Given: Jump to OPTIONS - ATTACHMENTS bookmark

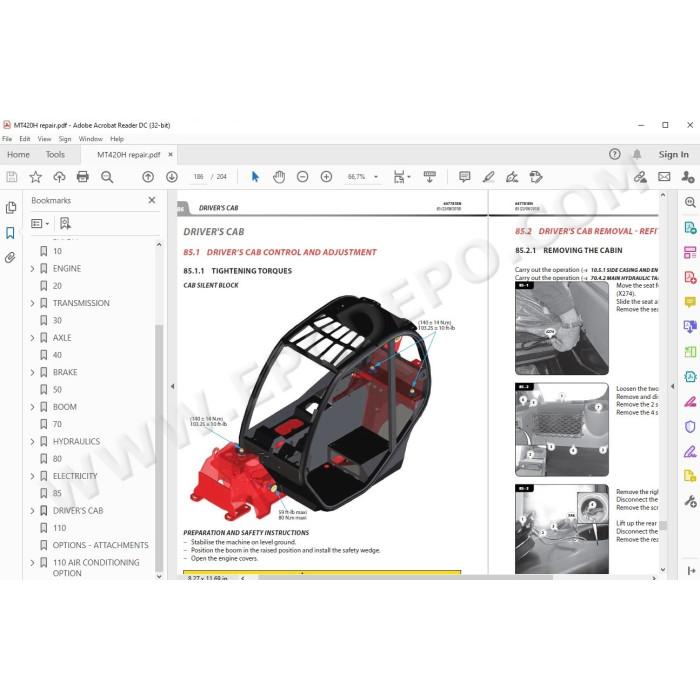Looking at the screenshot, I should tap(100, 545).
